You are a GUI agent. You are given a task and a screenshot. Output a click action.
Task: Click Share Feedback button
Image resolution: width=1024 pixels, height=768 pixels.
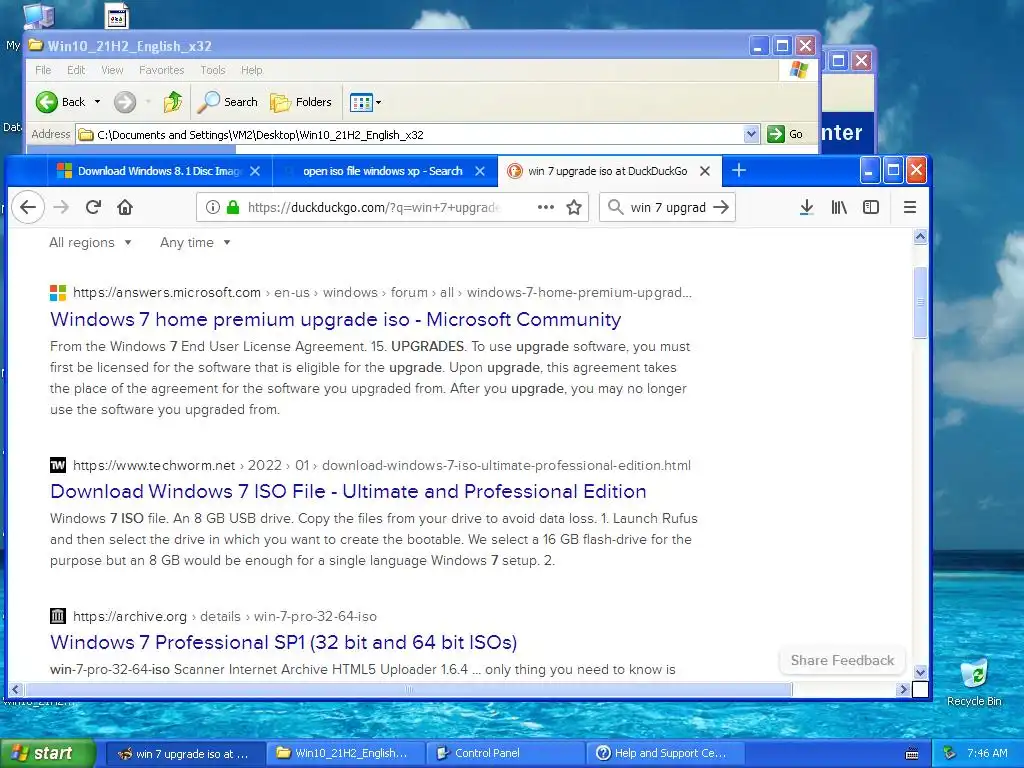pyautogui.click(x=842, y=660)
